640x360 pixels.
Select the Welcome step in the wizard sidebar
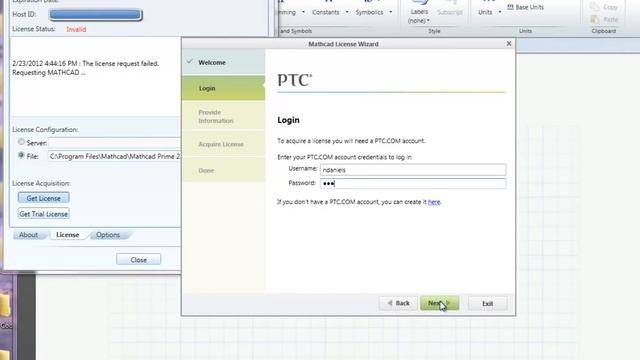223,62
